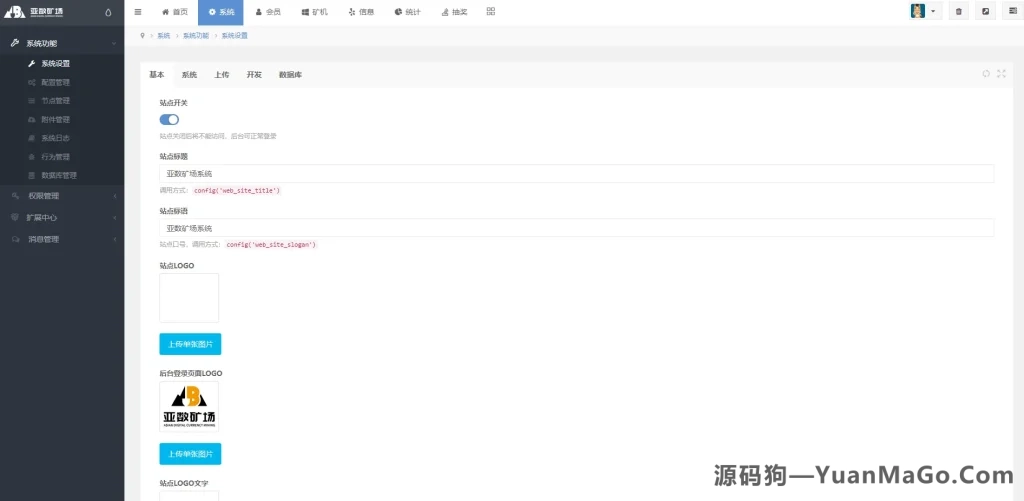Expand the 扩展中心 sidebar group
The width and height of the screenshot is (1024, 501).
(x=62, y=218)
